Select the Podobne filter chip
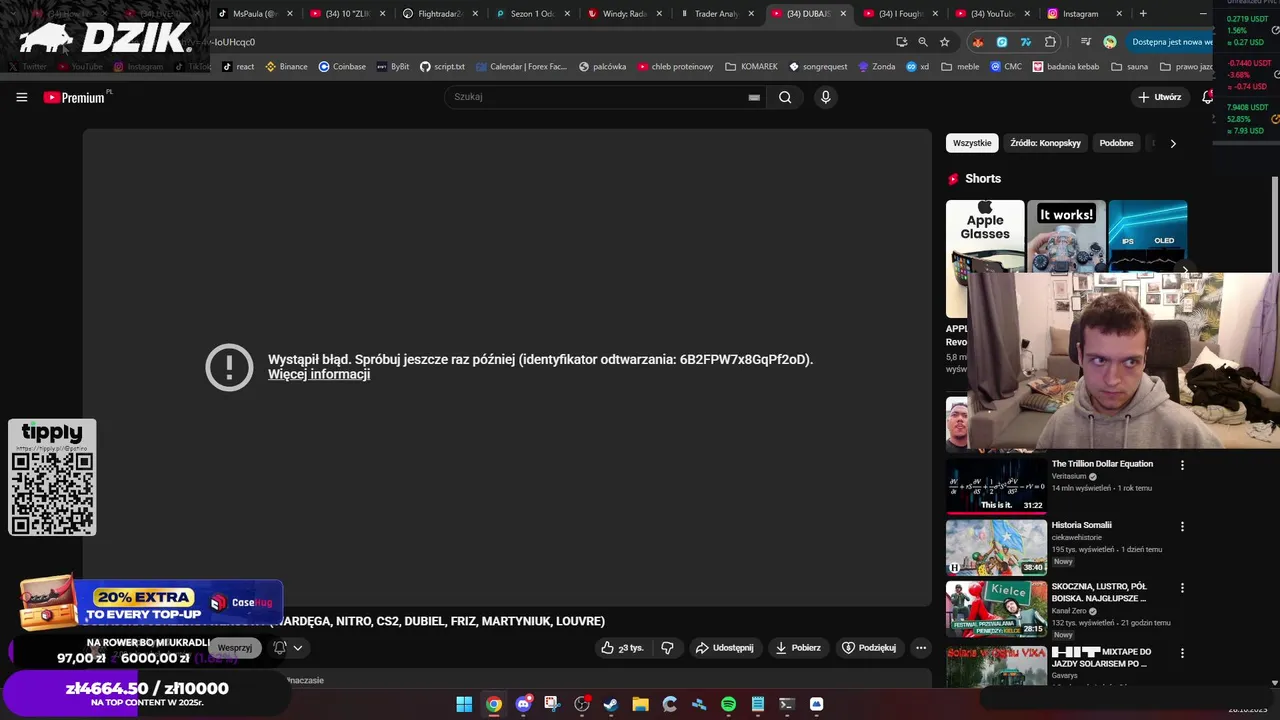The width and height of the screenshot is (1280, 720). click(1116, 143)
